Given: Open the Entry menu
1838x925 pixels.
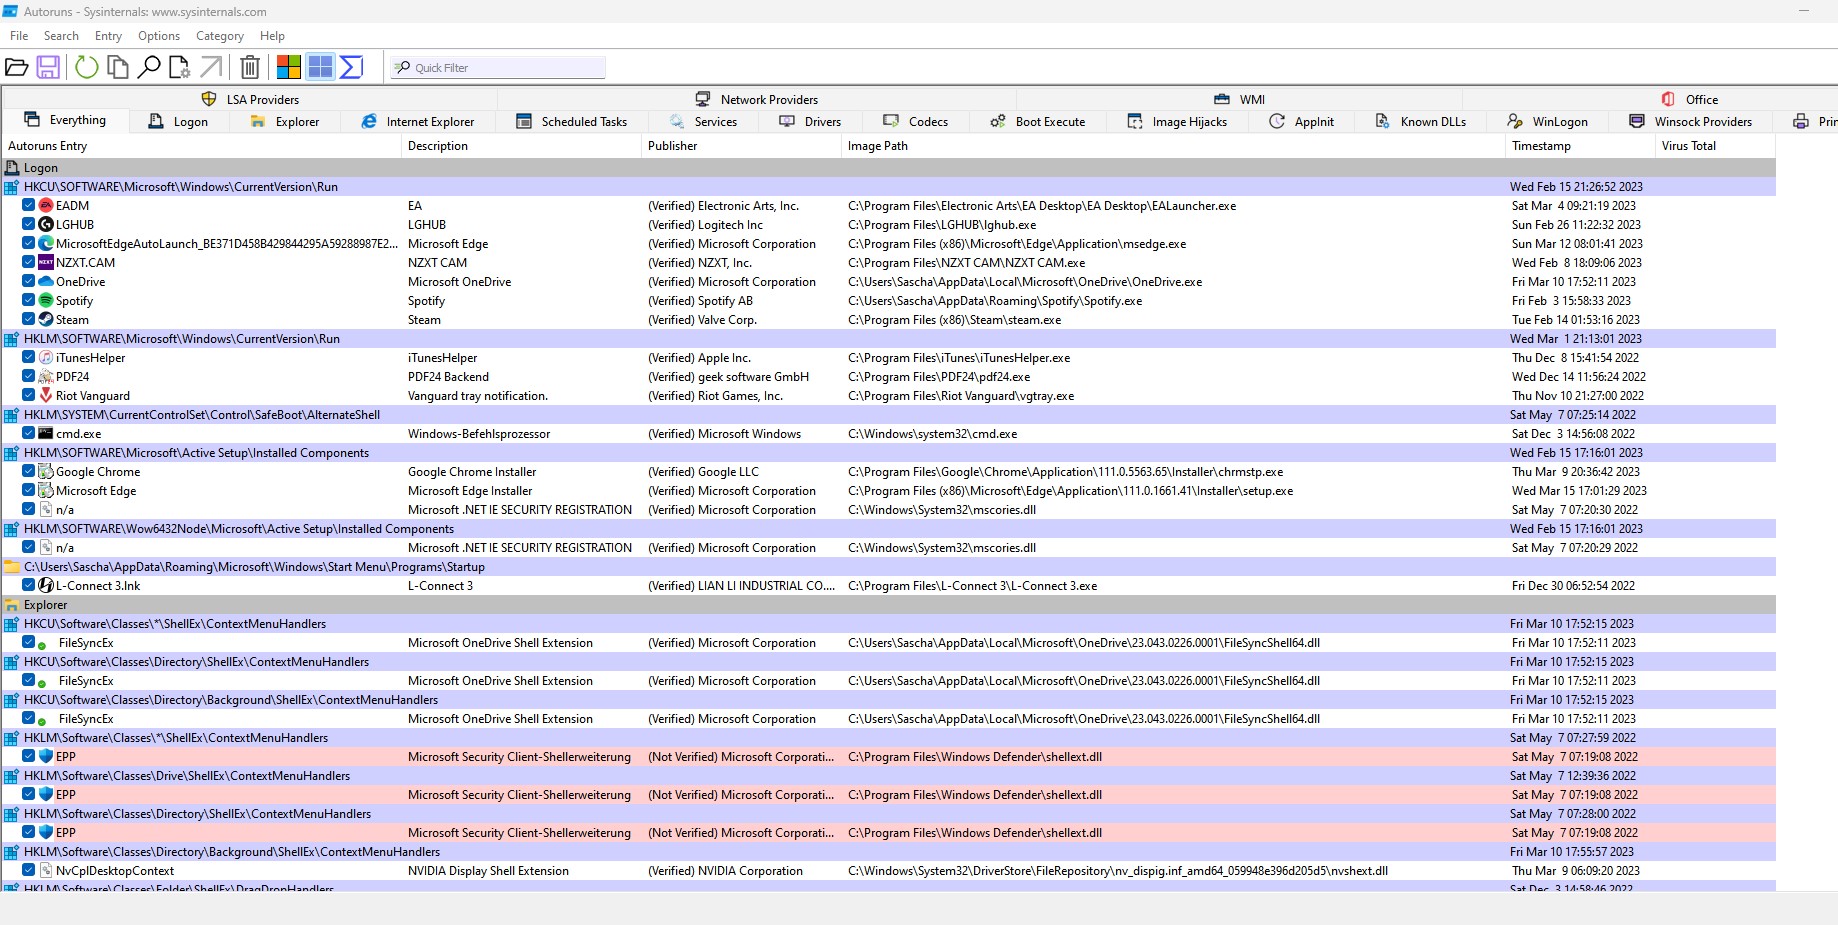Looking at the screenshot, I should pyautogui.click(x=108, y=36).
